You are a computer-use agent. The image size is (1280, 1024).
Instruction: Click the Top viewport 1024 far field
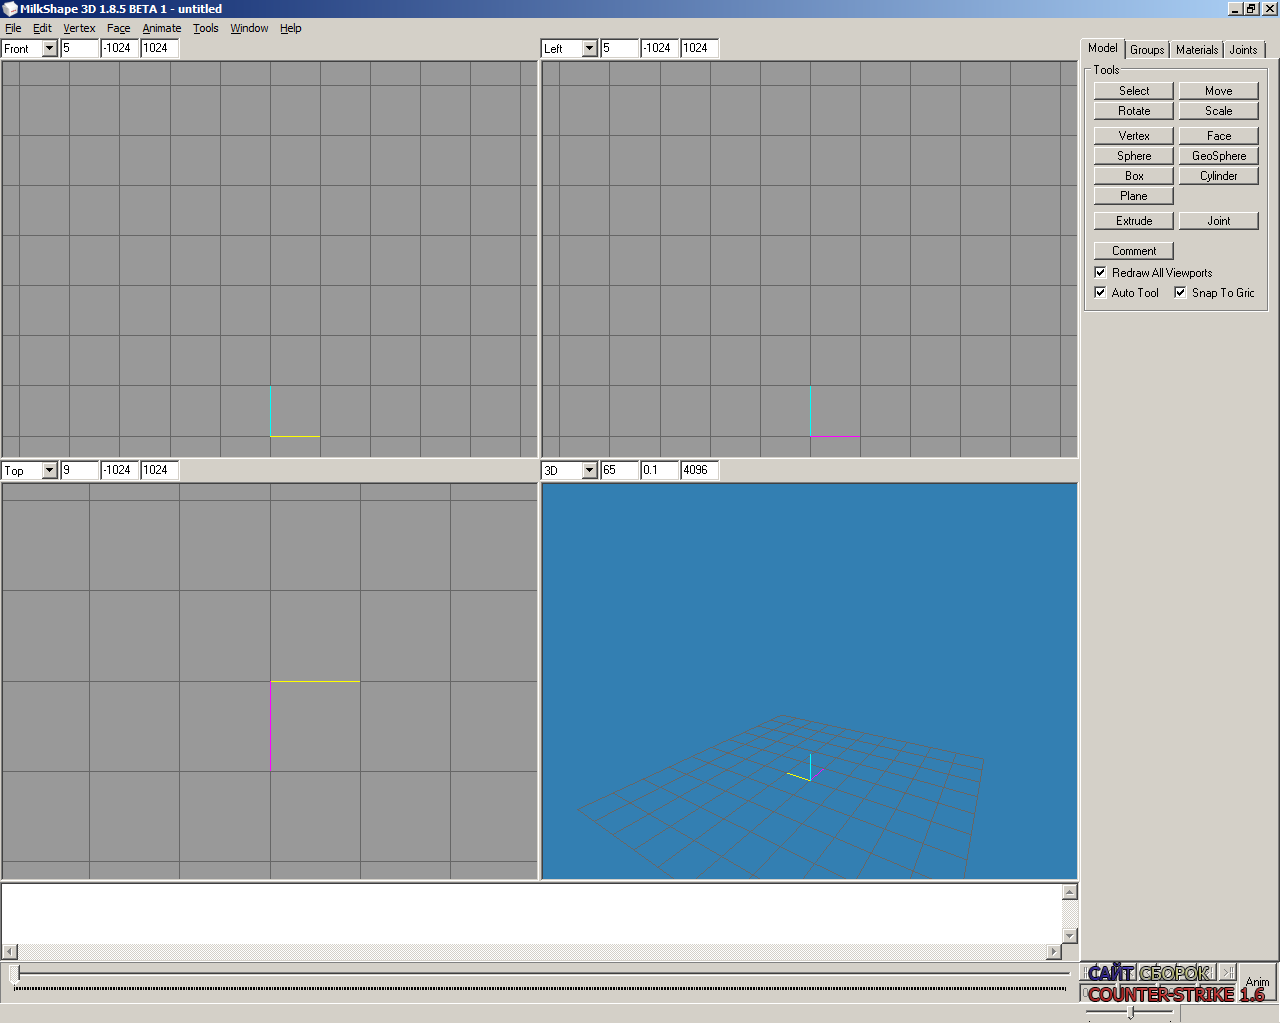pyautogui.click(x=160, y=470)
